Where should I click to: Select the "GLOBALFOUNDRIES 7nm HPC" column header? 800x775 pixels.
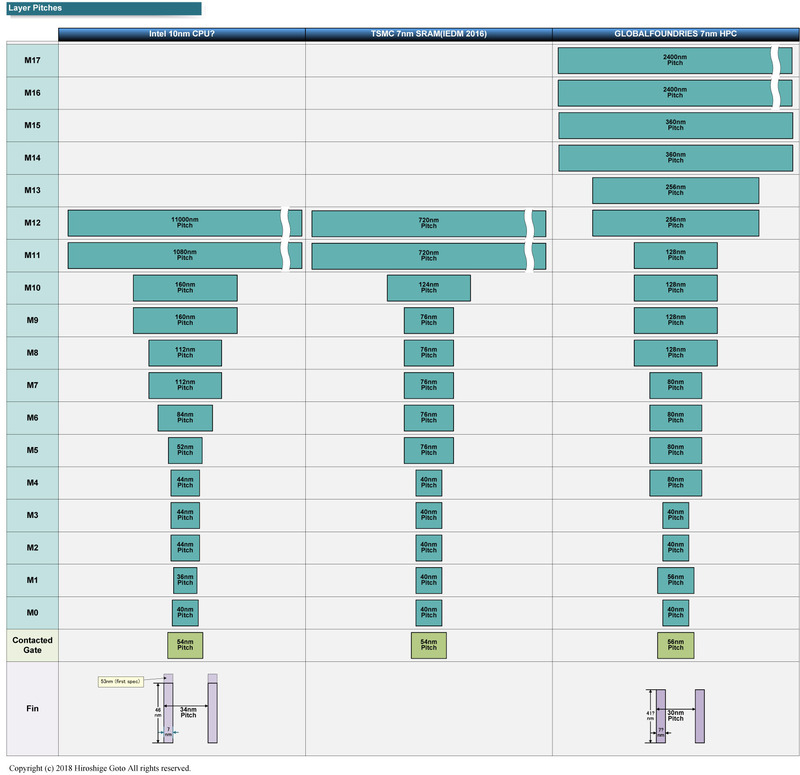click(676, 34)
